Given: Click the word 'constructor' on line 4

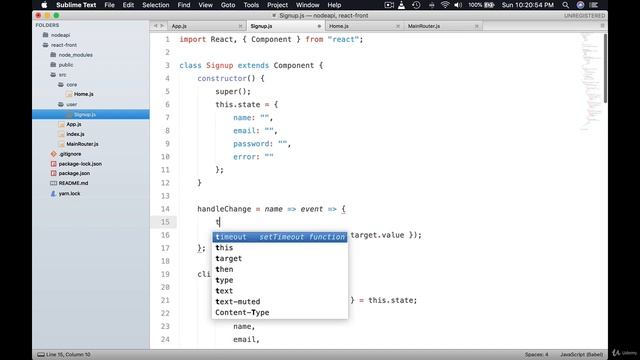Looking at the screenshot, I should click(222, 78).
